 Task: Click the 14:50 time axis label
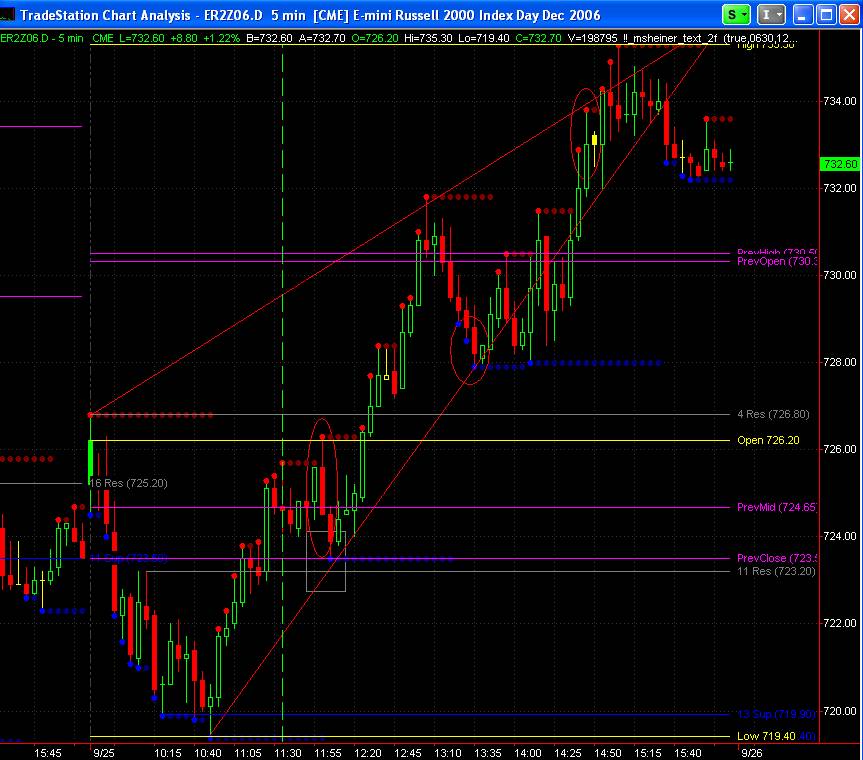608,753
